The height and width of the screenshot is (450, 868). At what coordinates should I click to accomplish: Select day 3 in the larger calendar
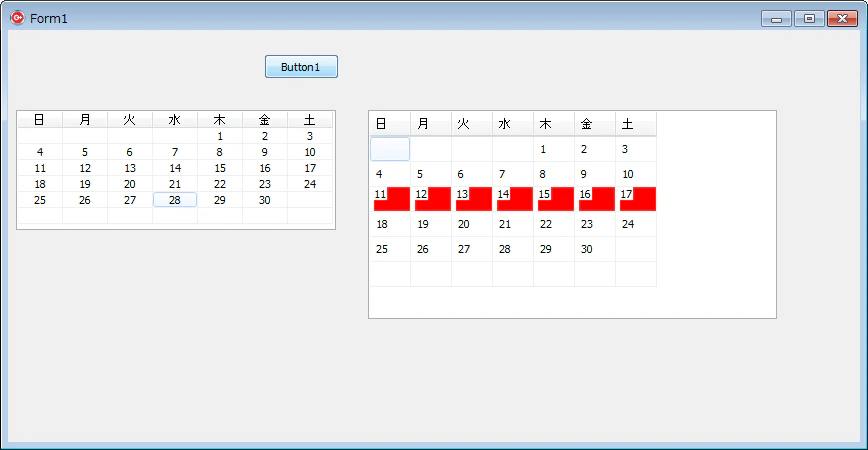(x=636, y=149)
